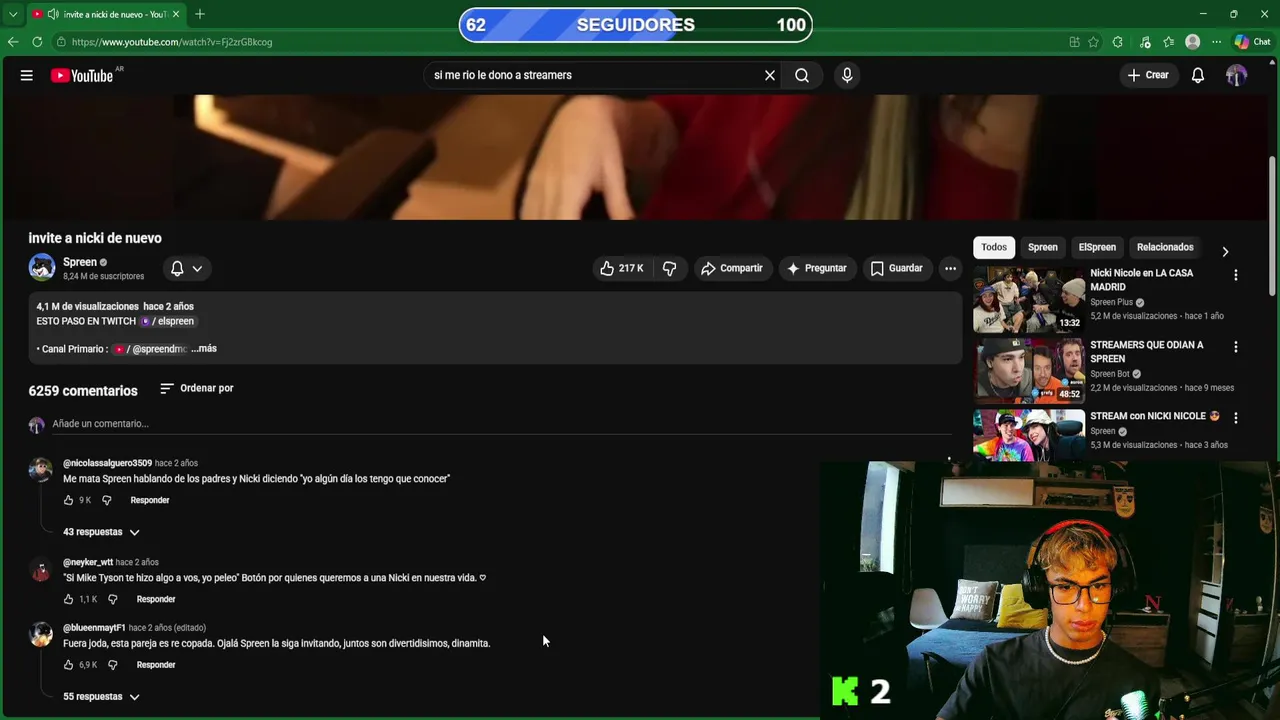Open subscription notification bell dropdown
The height and width of the screenshot is (720, 1280).
pyautogui.click(x=187, y=268)
